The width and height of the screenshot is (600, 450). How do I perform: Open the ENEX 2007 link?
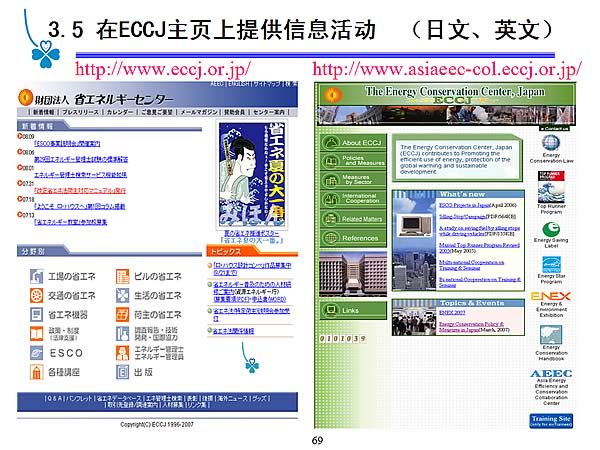[x=452, y=313]
